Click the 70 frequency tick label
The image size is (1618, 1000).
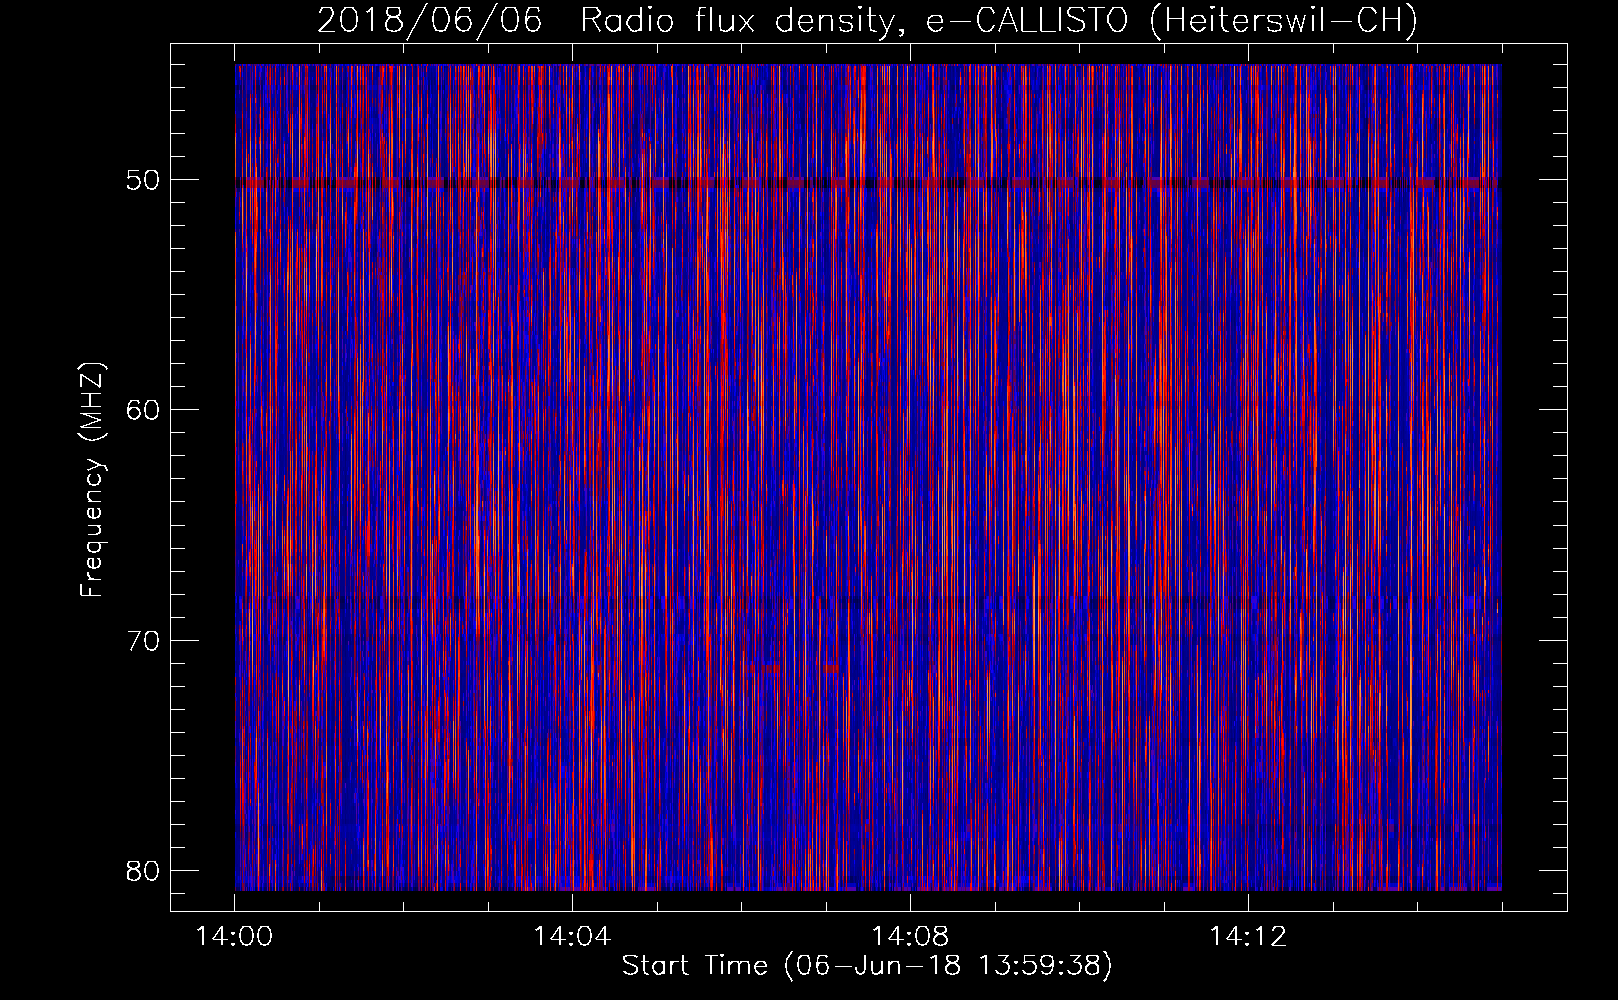tap(143, 640)
